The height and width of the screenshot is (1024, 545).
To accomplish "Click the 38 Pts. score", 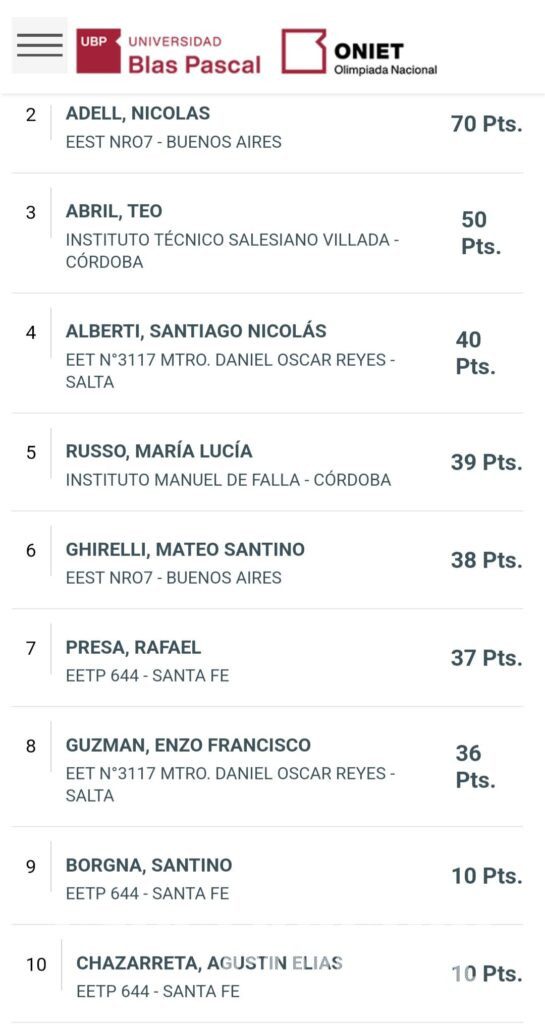I will pos(486,560).
